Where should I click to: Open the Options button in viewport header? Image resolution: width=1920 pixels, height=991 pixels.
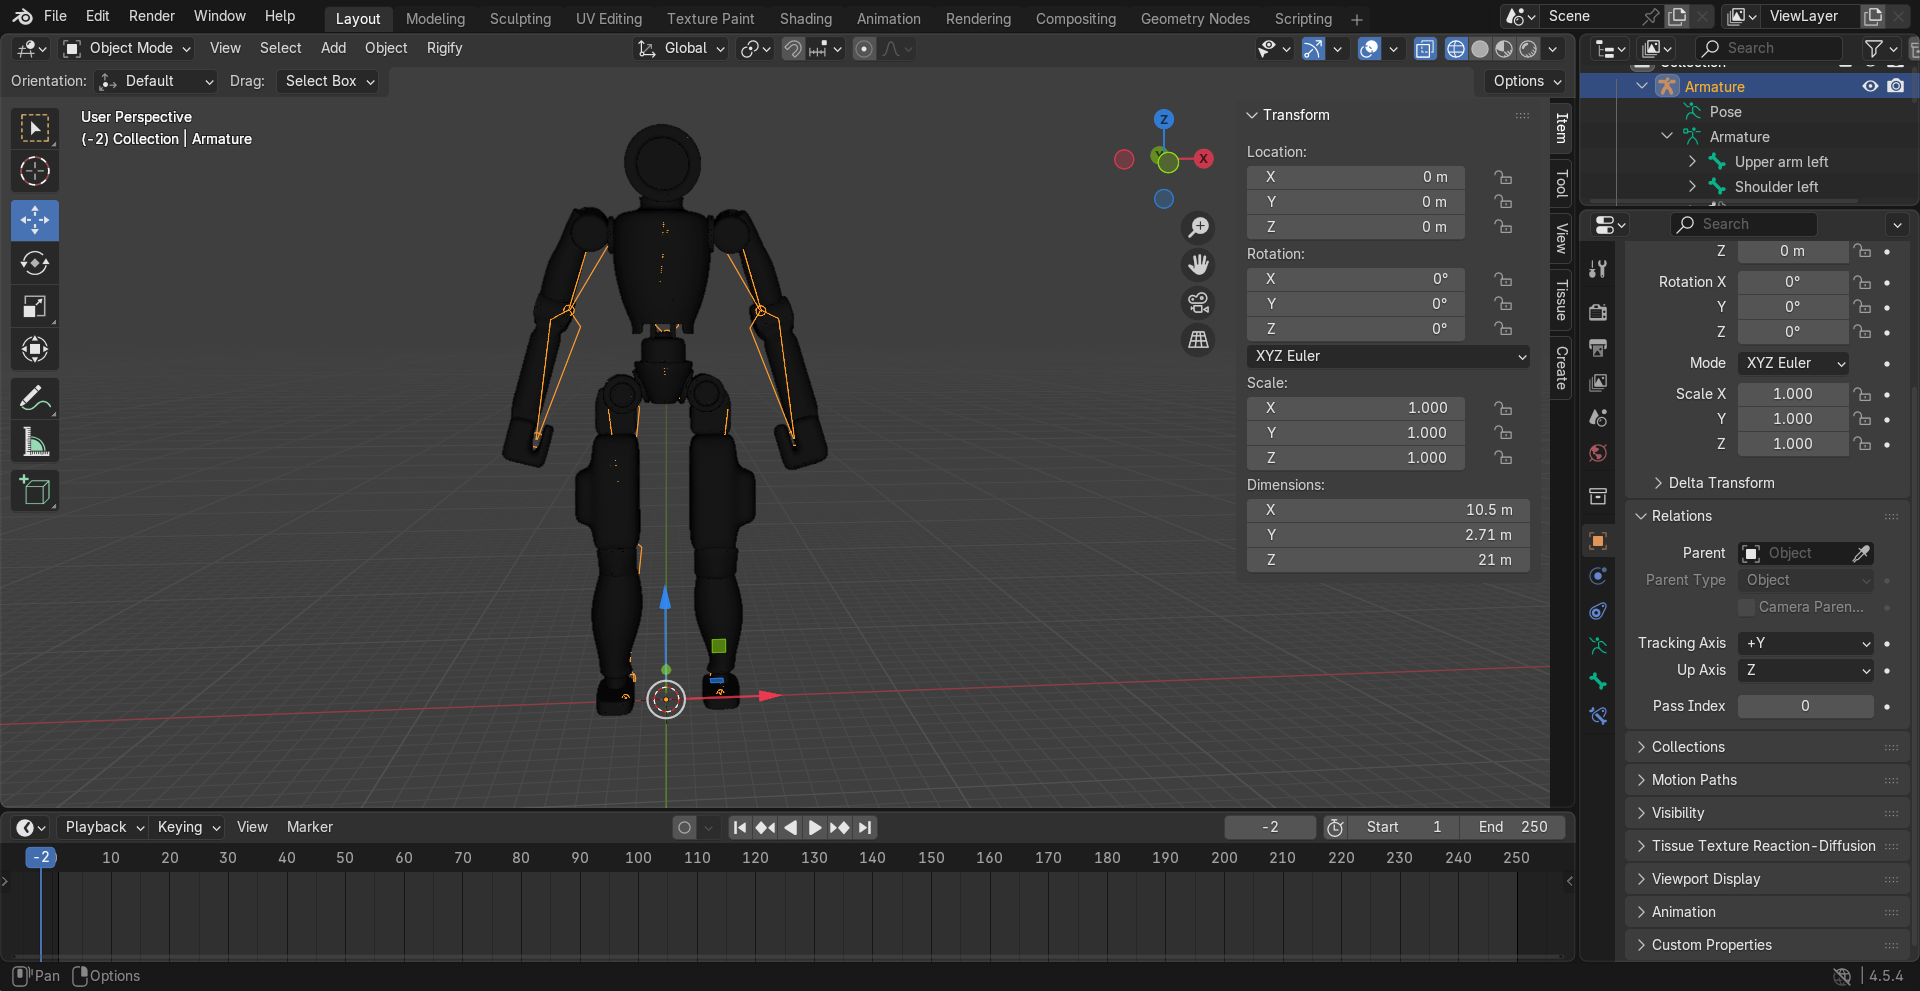[1526, 81]
